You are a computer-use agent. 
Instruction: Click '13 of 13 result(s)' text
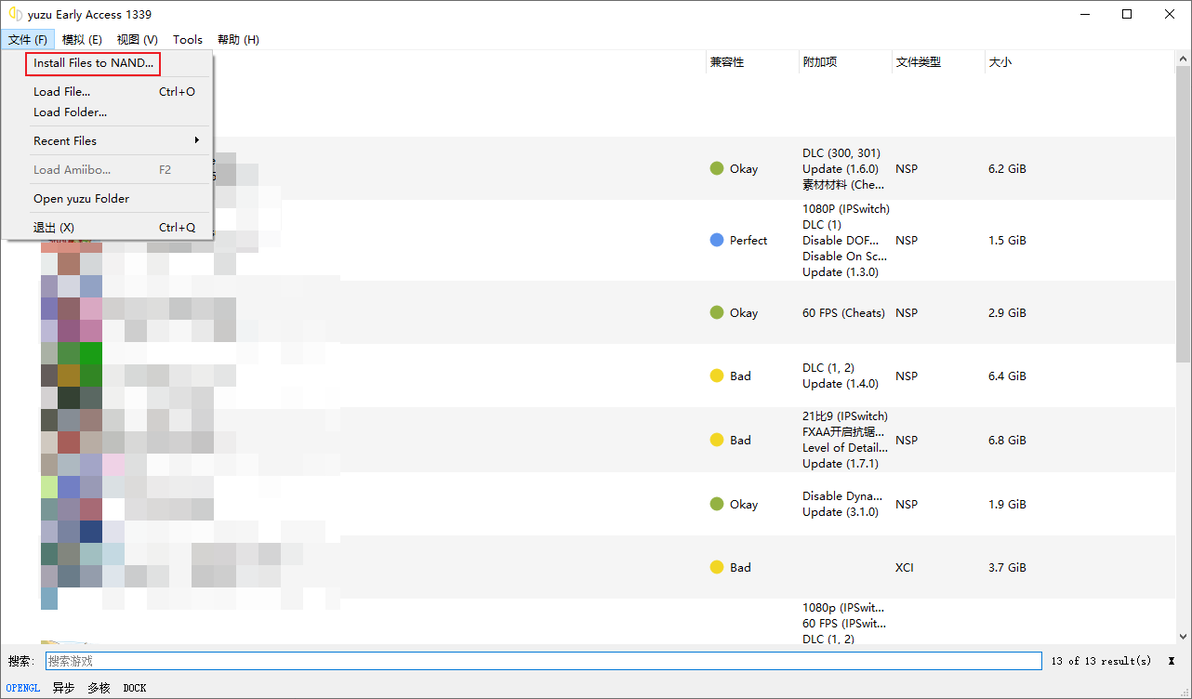pos(1102,661)
